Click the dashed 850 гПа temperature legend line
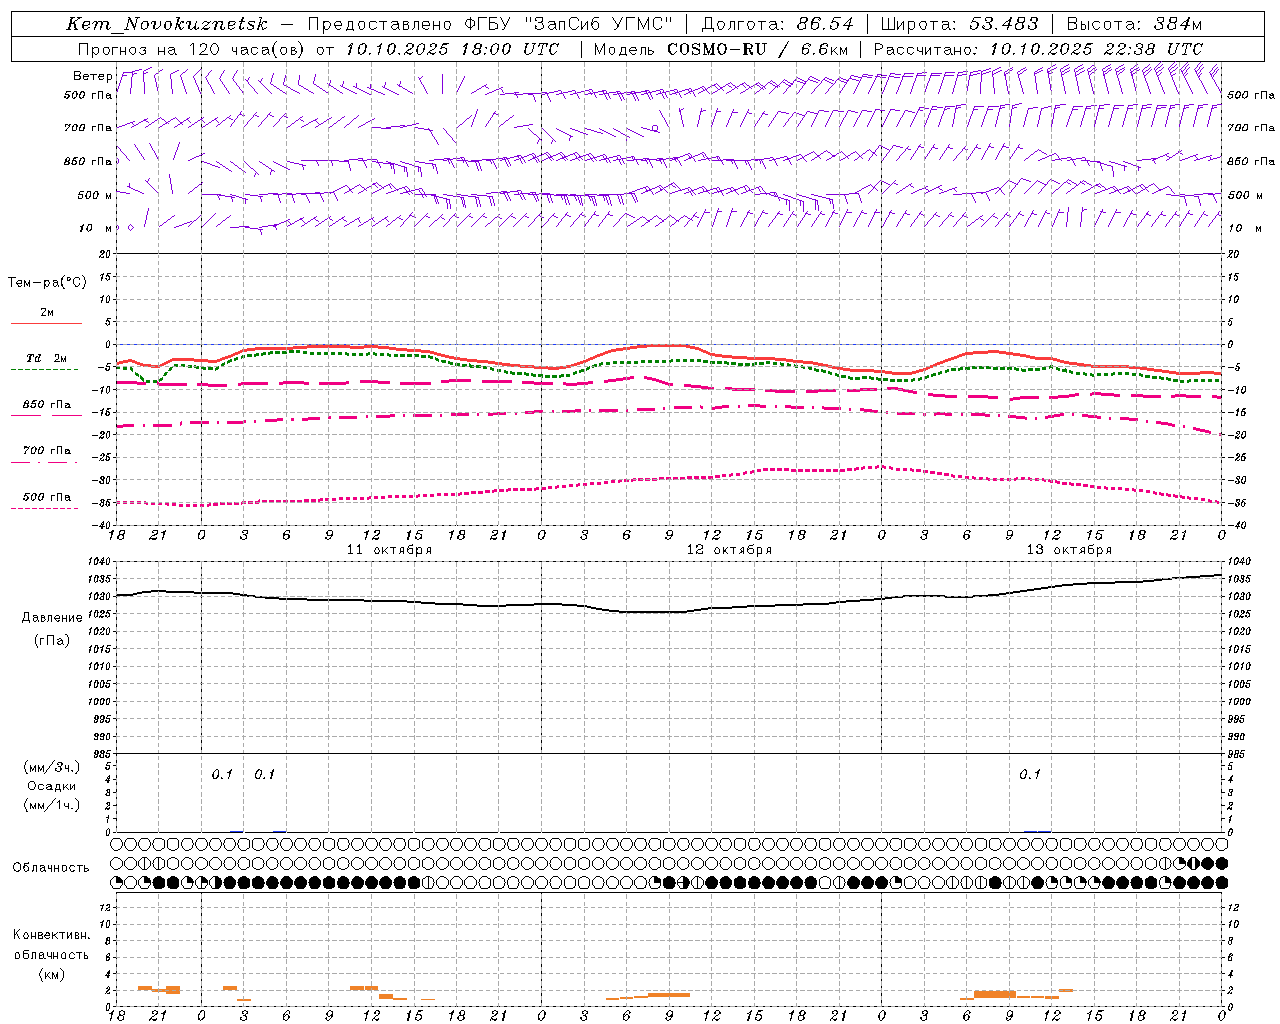The width and height of the screenshot is (1280, 1024). [x=46, y=415]
